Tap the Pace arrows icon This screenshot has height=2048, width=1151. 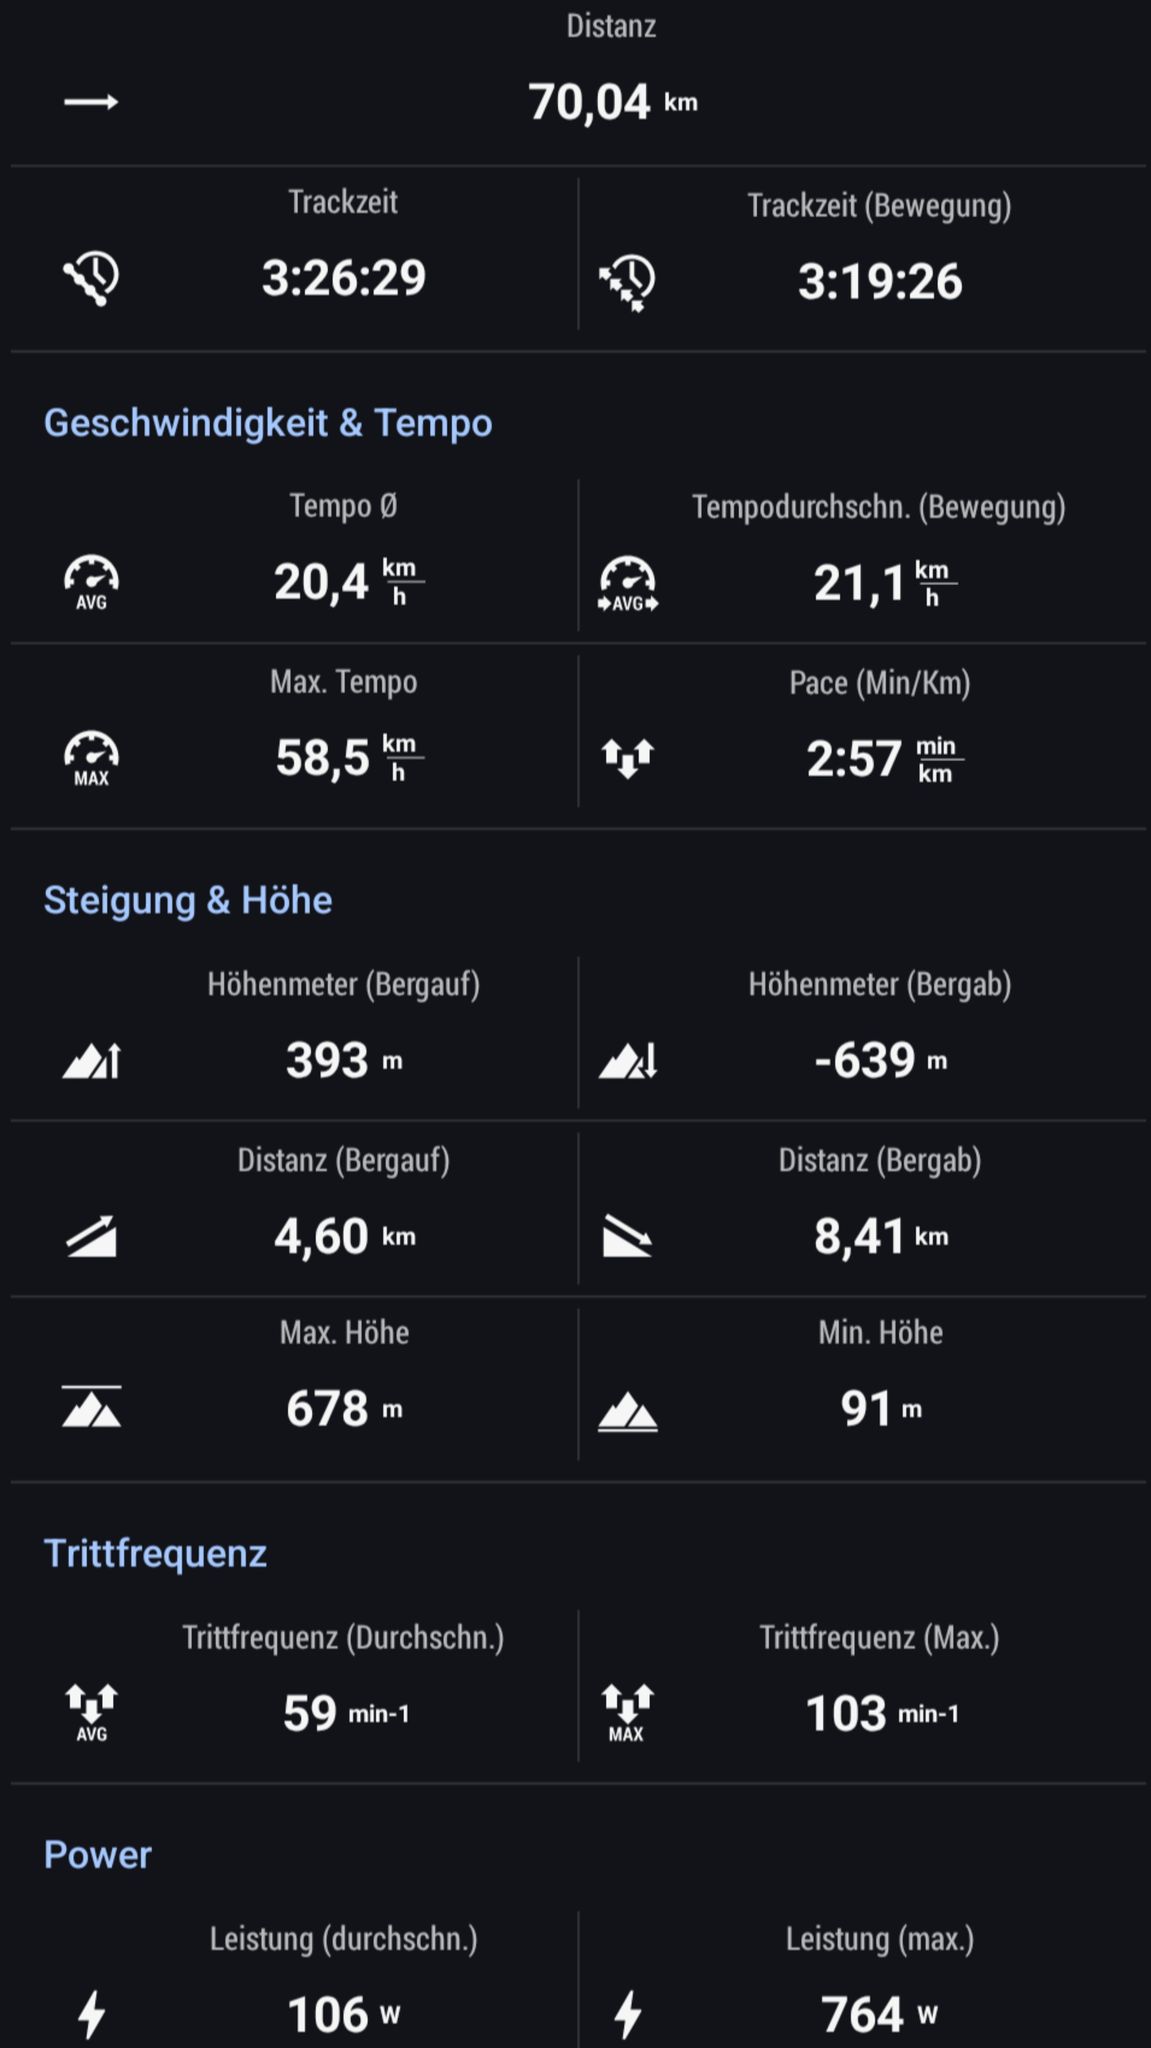click(627, 758)
